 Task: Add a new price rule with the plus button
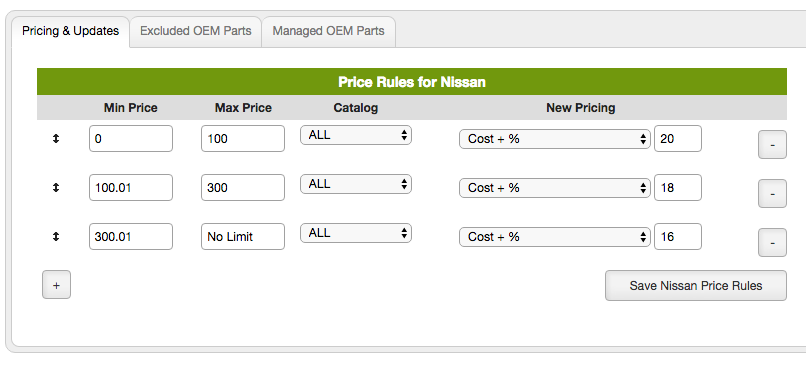56,285
